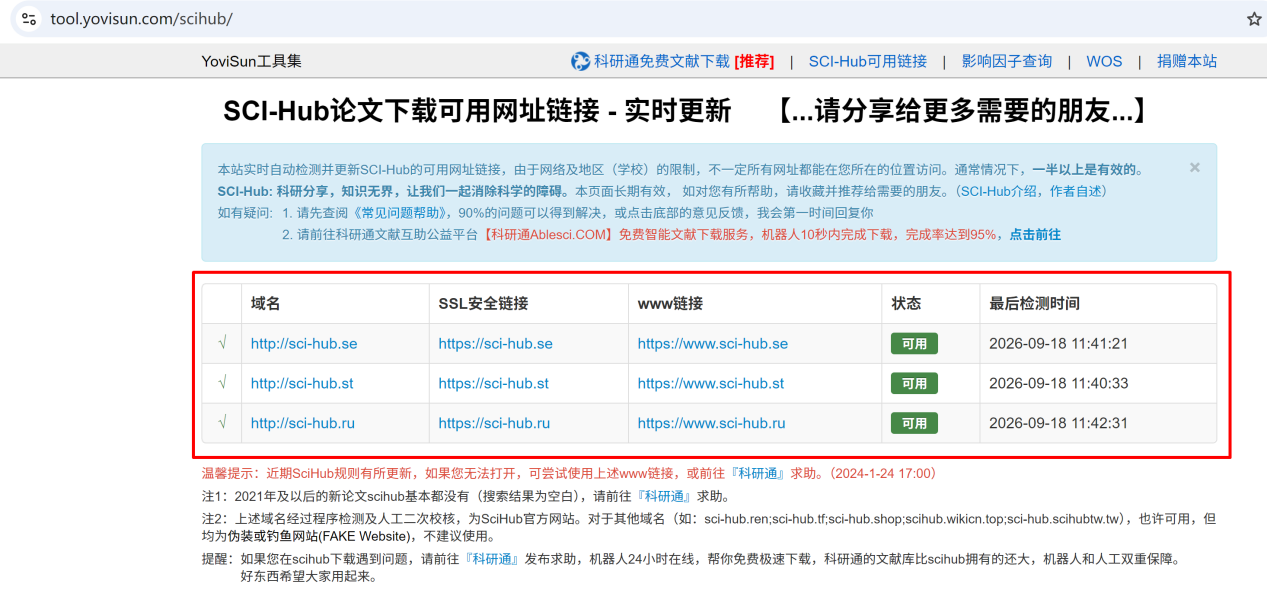Select timestamp 2026-09-18 11:40:33
Image resolution: width=1267 pixels, height=603 pixels.
(x=1058, y=383)
